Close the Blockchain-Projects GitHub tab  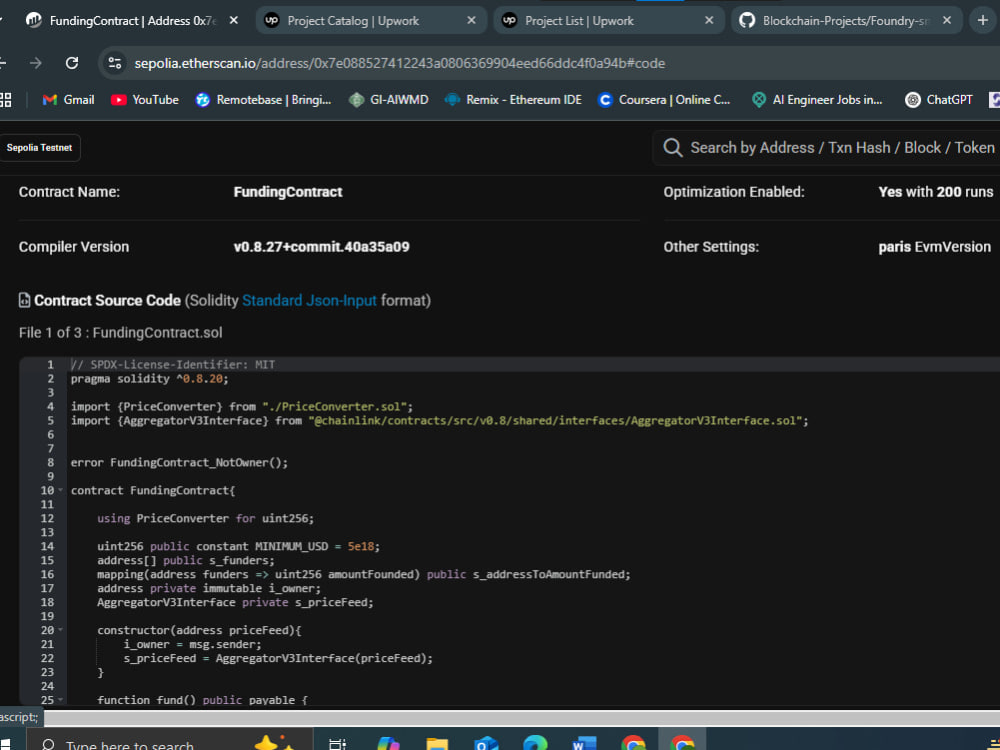pyautogui.click(x=946, y=20)
